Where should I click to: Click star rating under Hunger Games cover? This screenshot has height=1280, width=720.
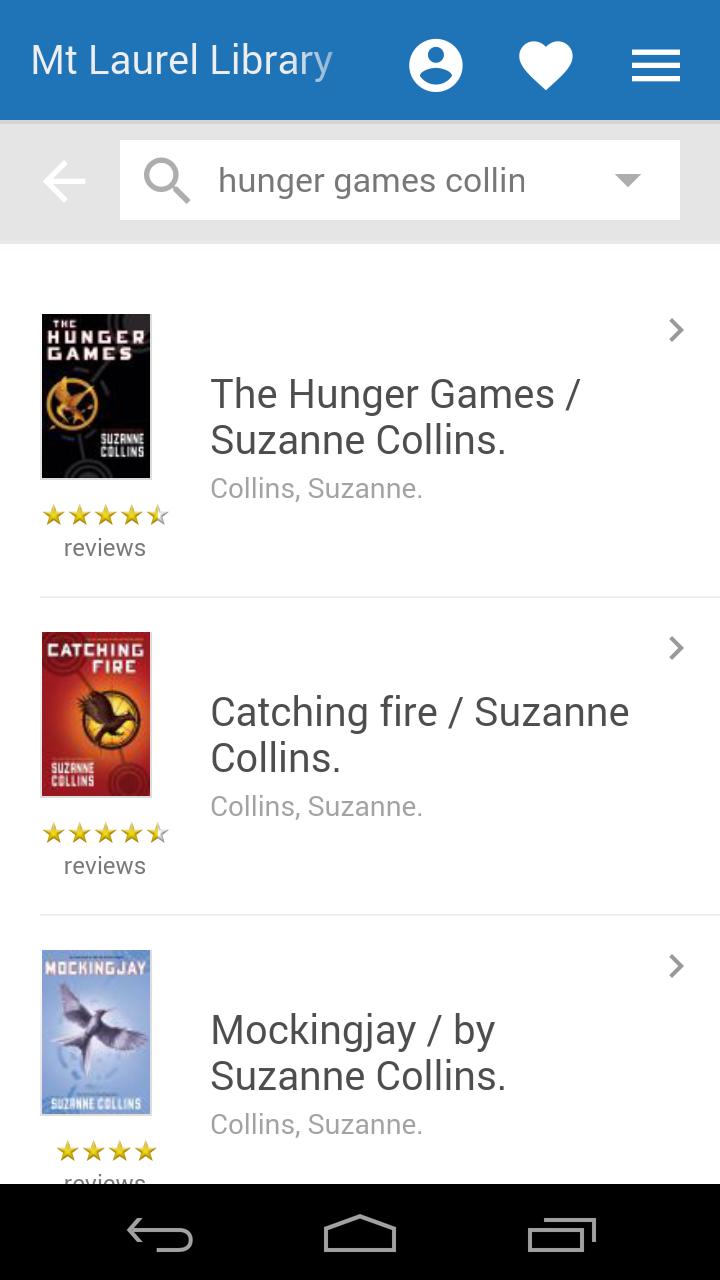click(105, 516)
